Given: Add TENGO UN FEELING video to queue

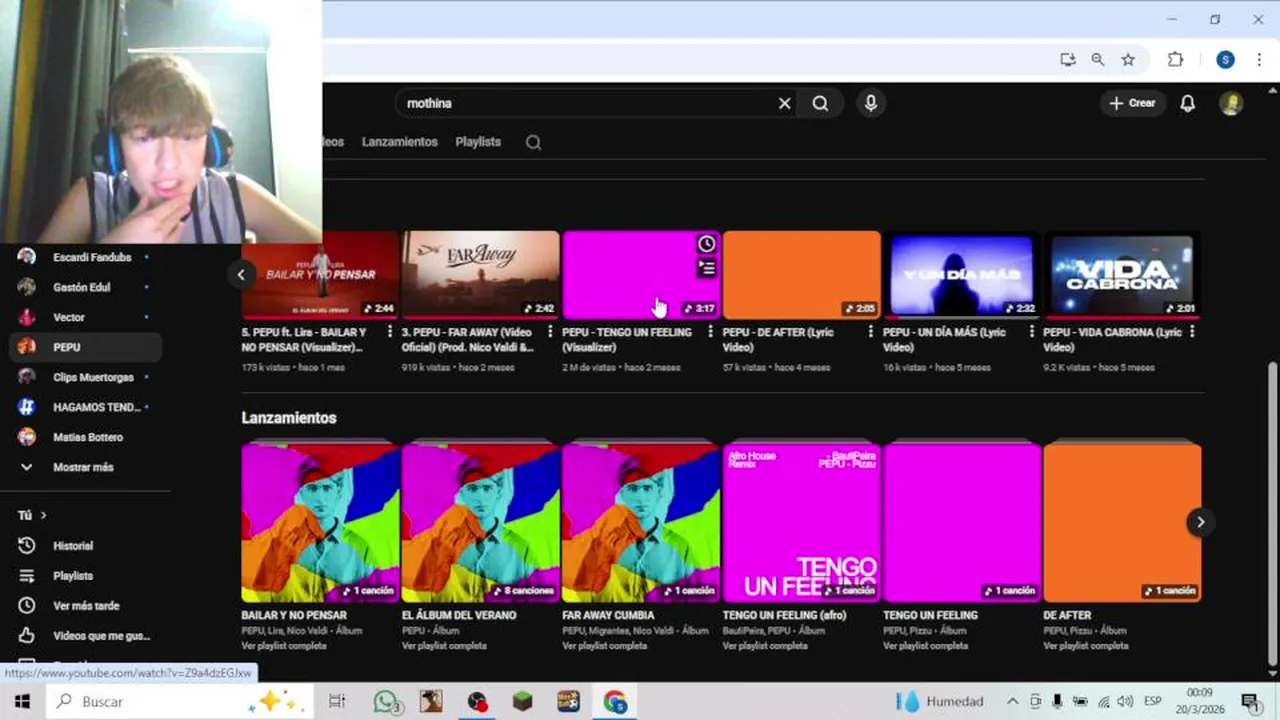Looking at the screenshot, I should tap(707, 267).
